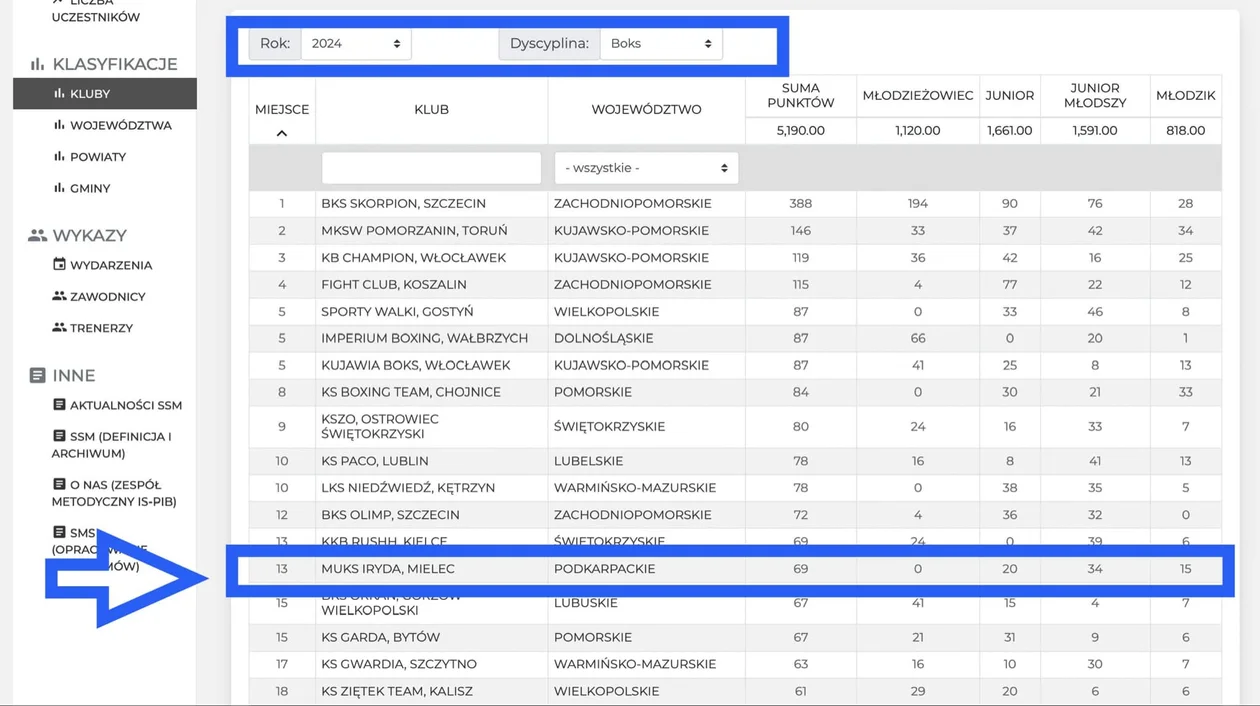Screen dimensions: 1260x706
Task: Select Sporty Walki, Gostyń row
Action: [x=735, y=312]
